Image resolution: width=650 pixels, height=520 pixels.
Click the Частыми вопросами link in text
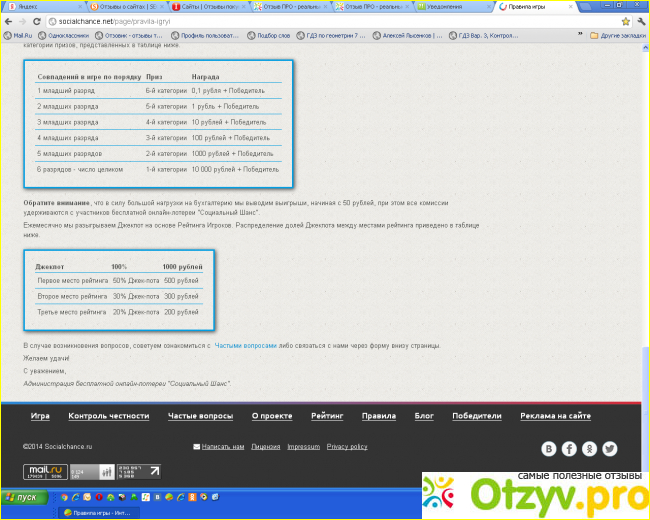pyautogui.click(x=246, y=345)
